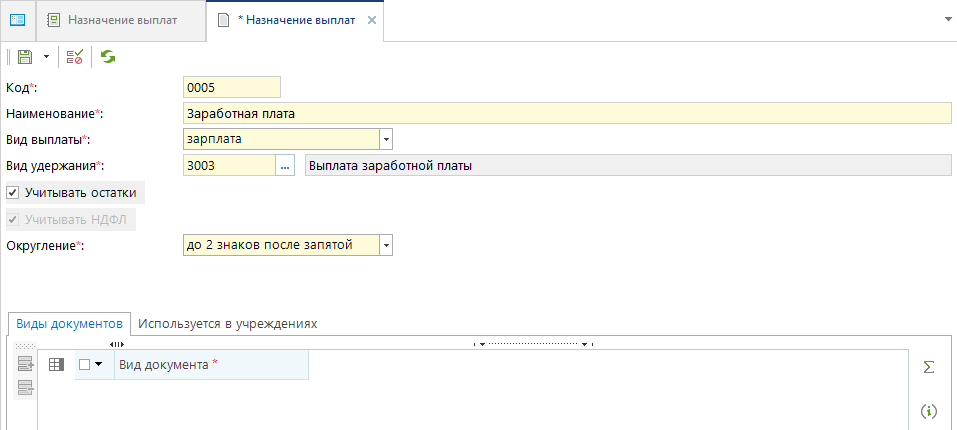
Task: Expand the 'Округление' dropdown
Action: [386, 244]
